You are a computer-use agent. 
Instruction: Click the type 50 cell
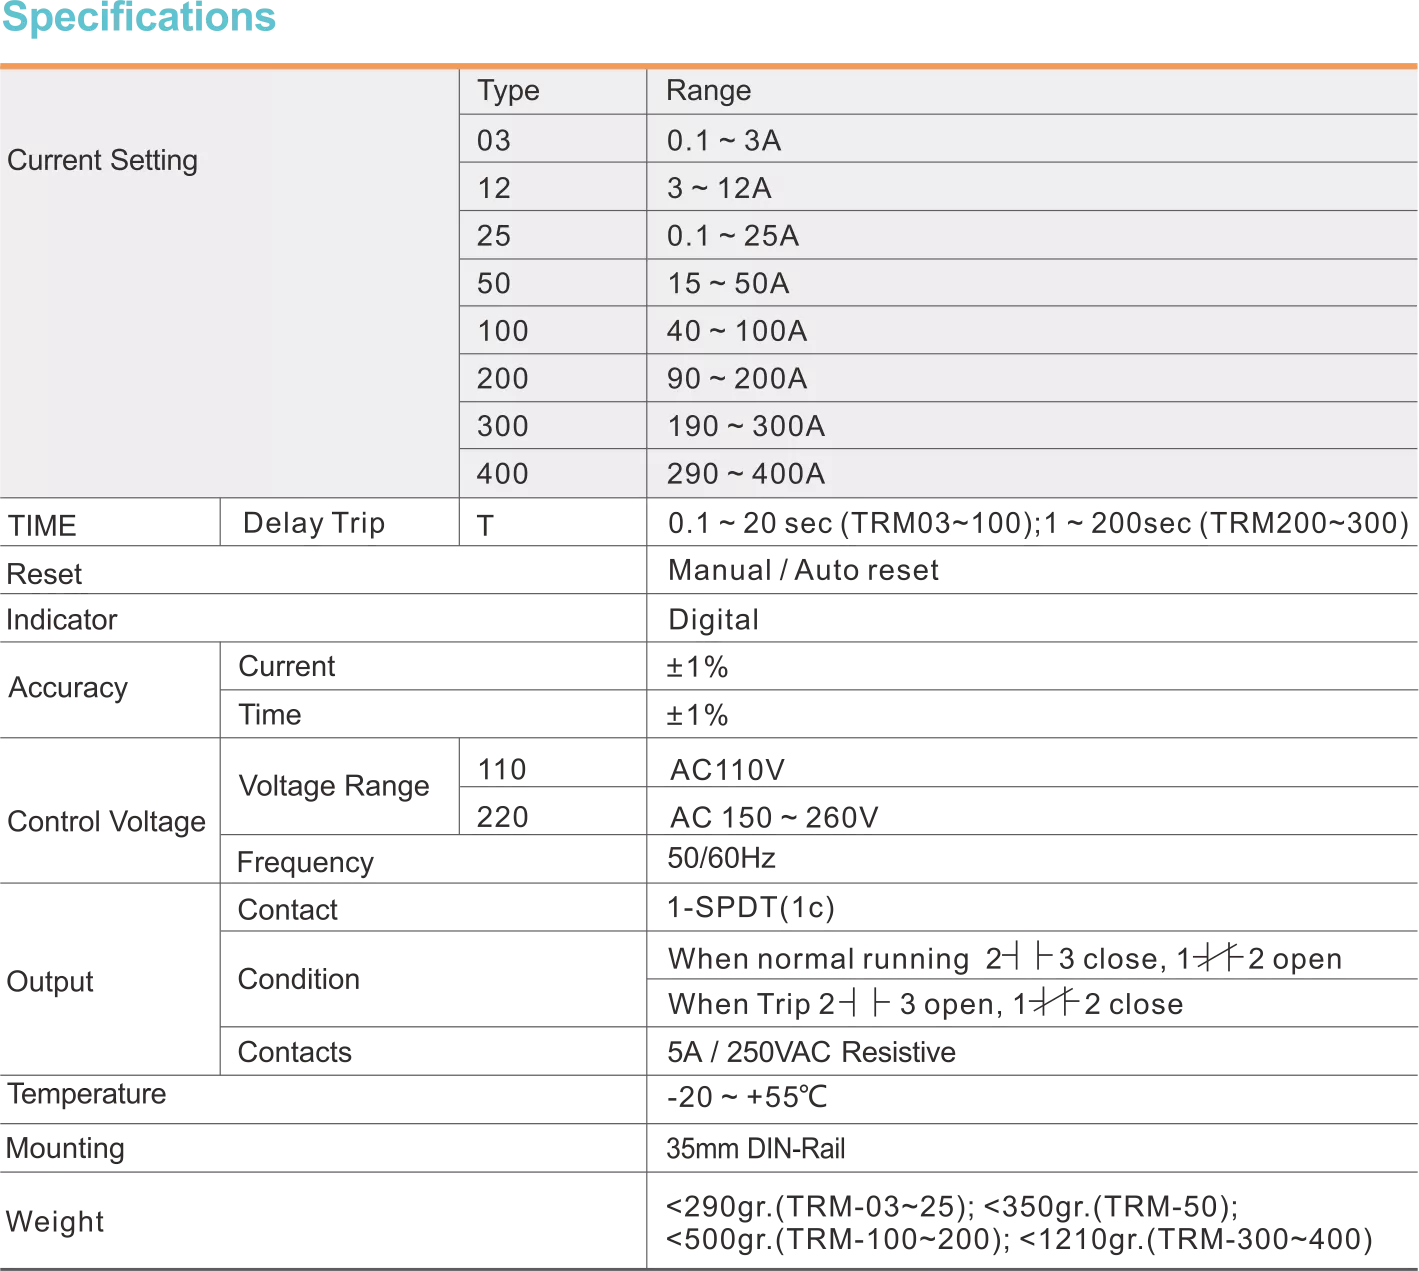click(494, 283)
